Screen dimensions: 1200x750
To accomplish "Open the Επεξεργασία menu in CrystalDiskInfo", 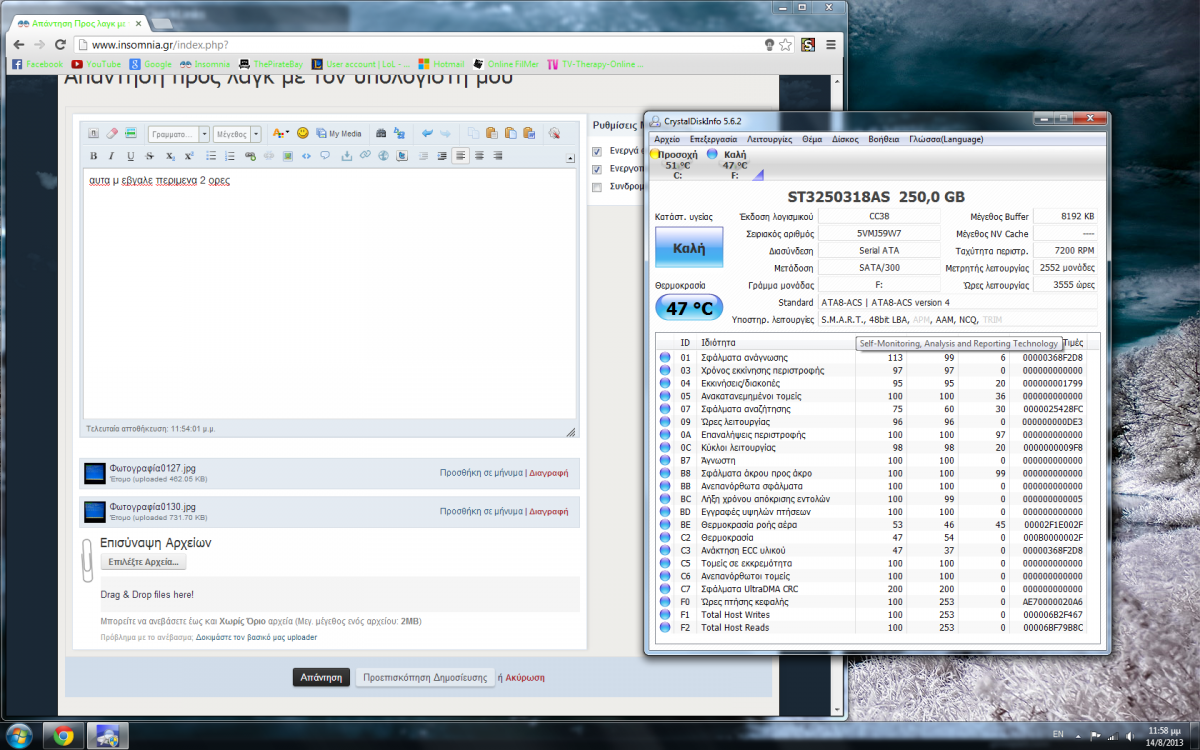I will point(713,139).
